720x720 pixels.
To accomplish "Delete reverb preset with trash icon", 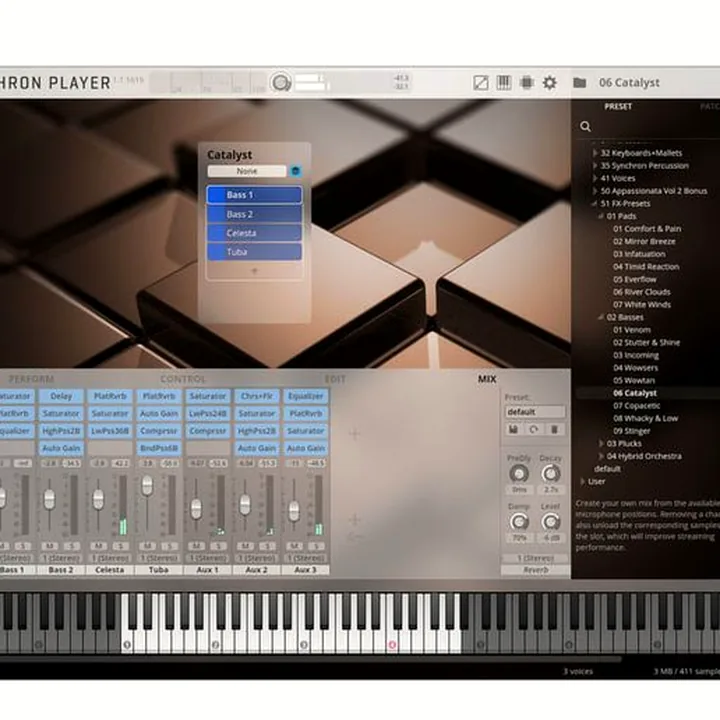I will 554,429.
